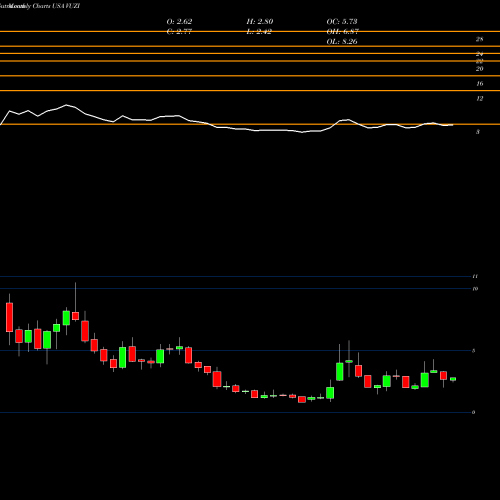Click the '12' upper axis label
This screenshot has width=500, height=500.
(x=479, y=99)
